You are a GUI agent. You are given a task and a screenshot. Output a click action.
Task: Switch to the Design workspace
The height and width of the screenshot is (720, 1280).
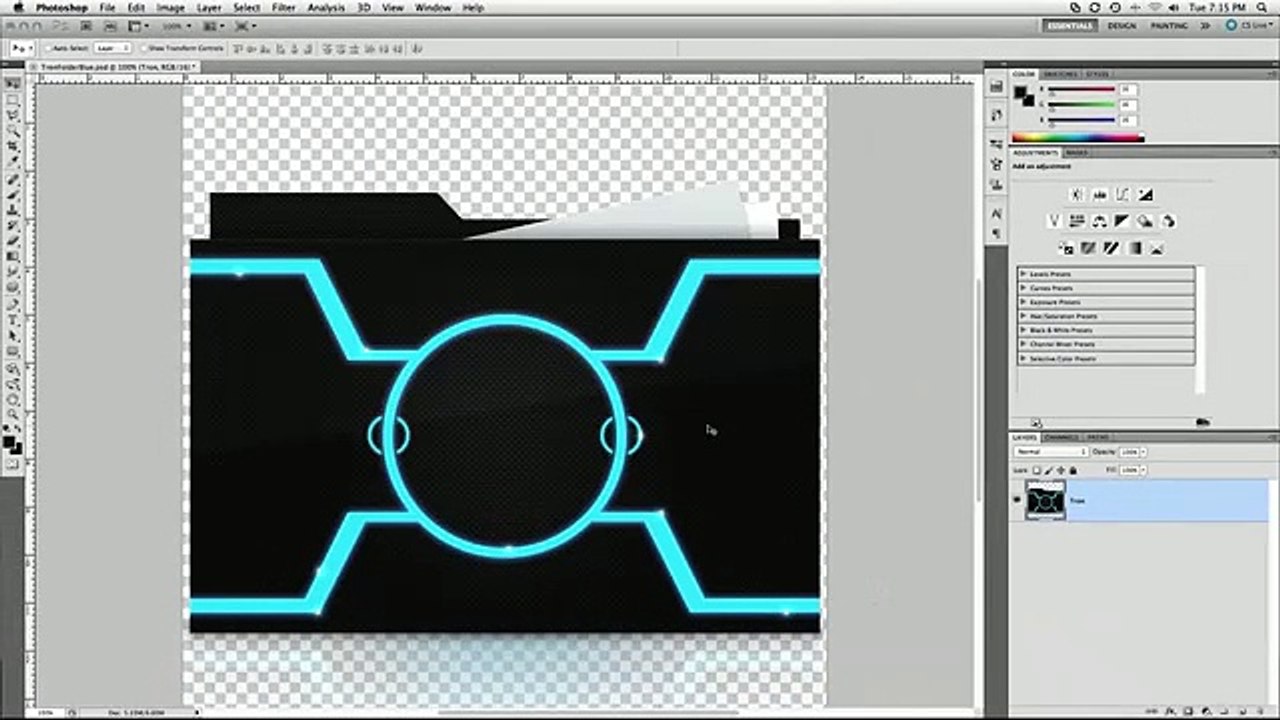1121,26
